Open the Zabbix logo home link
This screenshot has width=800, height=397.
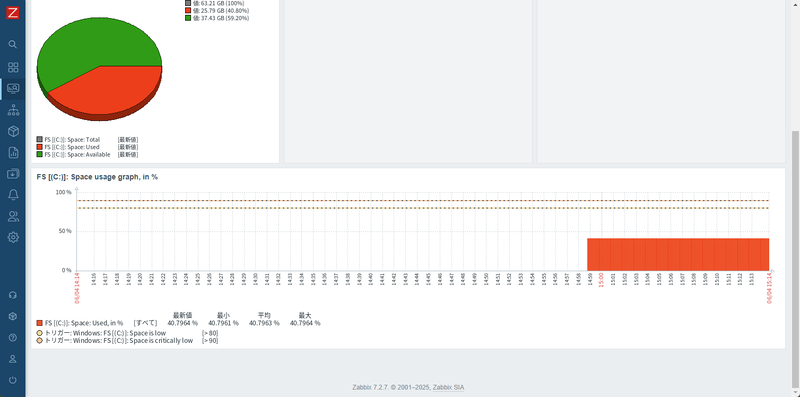pos(13,13)
